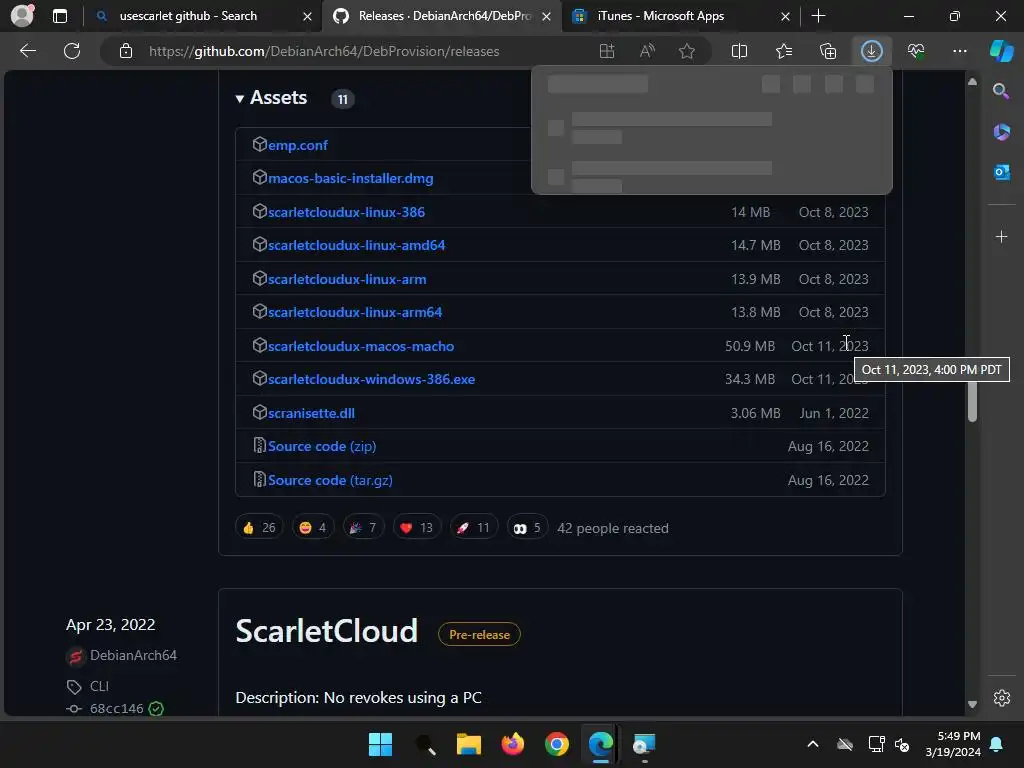Show hidden system tray icons chevron
This screenshot has height=768, width=1024.
(812, 744)
